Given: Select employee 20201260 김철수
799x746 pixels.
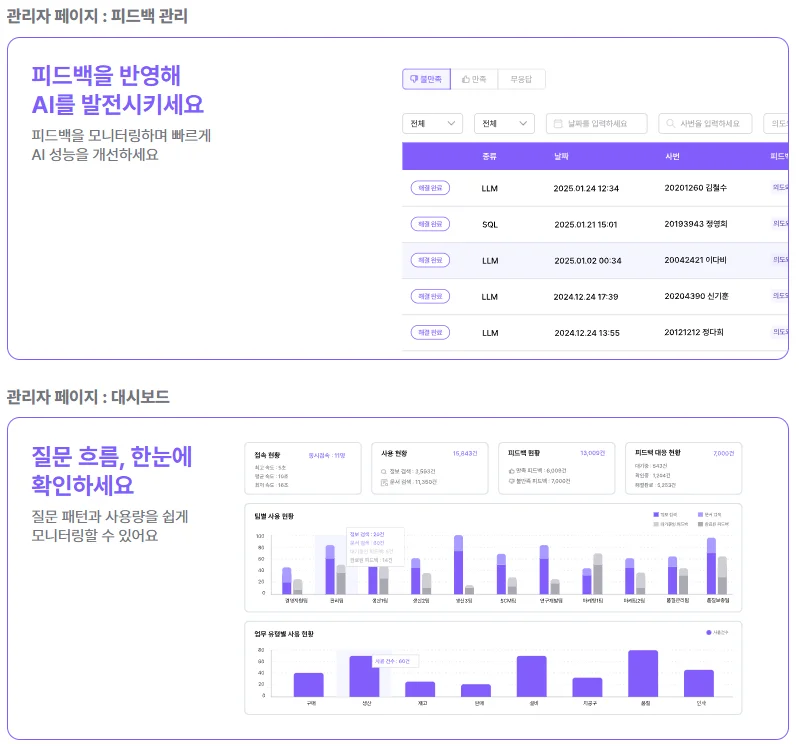Looking at the screenshot, I should pos(696,188).
